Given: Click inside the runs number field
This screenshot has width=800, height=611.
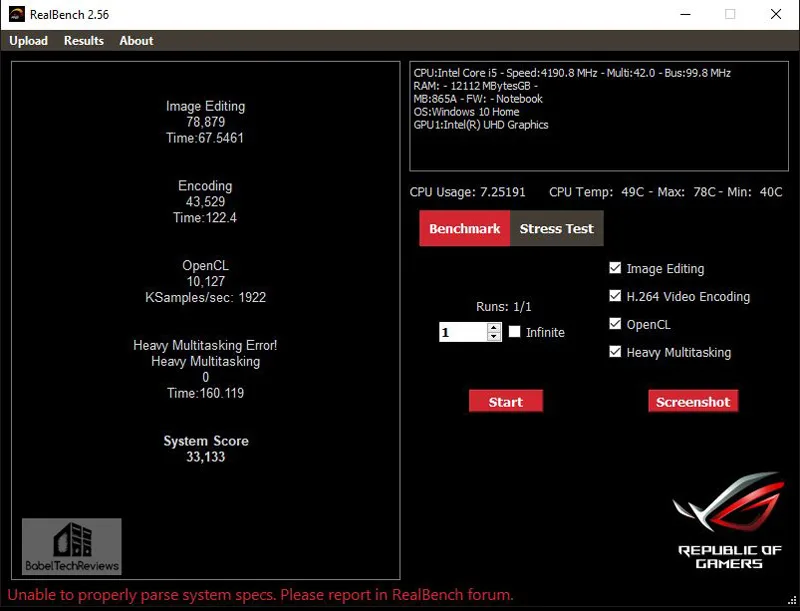Looking at the screenshot, I should point(463,332).
